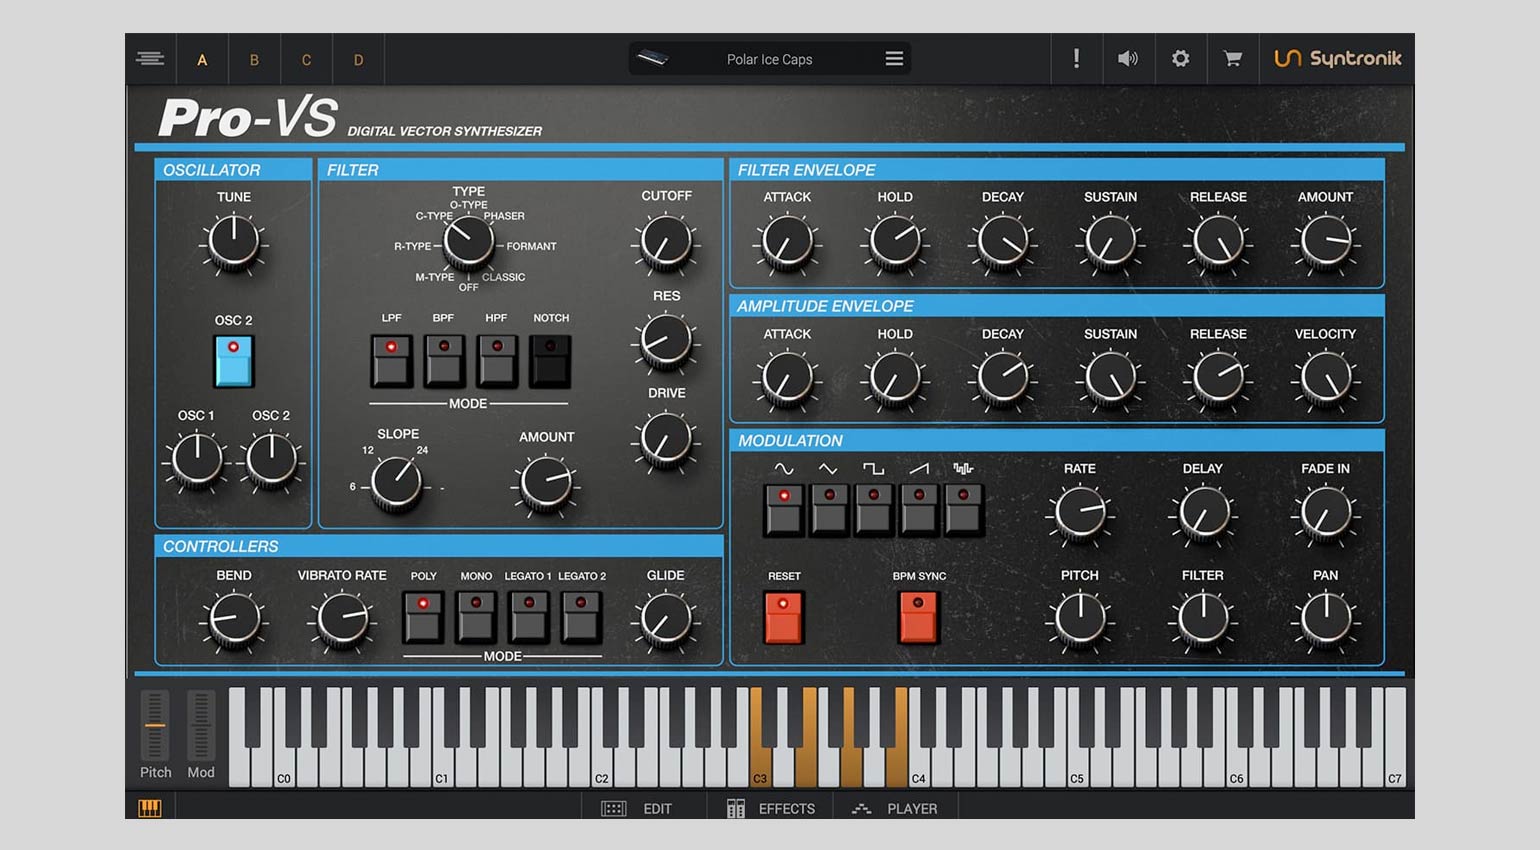The height and width of the screenshot is (850, 1540).
Task: Disable the BPM Sync red button
Action: (918, 616)
